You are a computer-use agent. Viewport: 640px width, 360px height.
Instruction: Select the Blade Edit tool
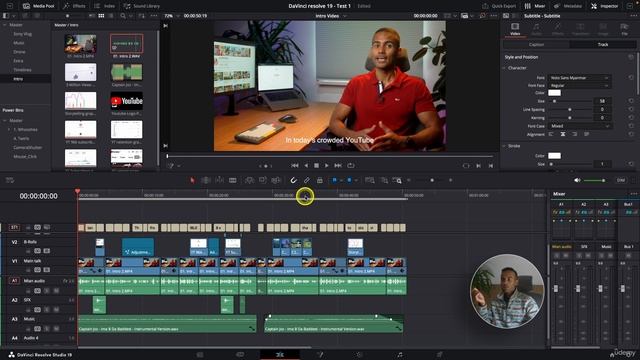pyautogui.click(x=233, y=180)
